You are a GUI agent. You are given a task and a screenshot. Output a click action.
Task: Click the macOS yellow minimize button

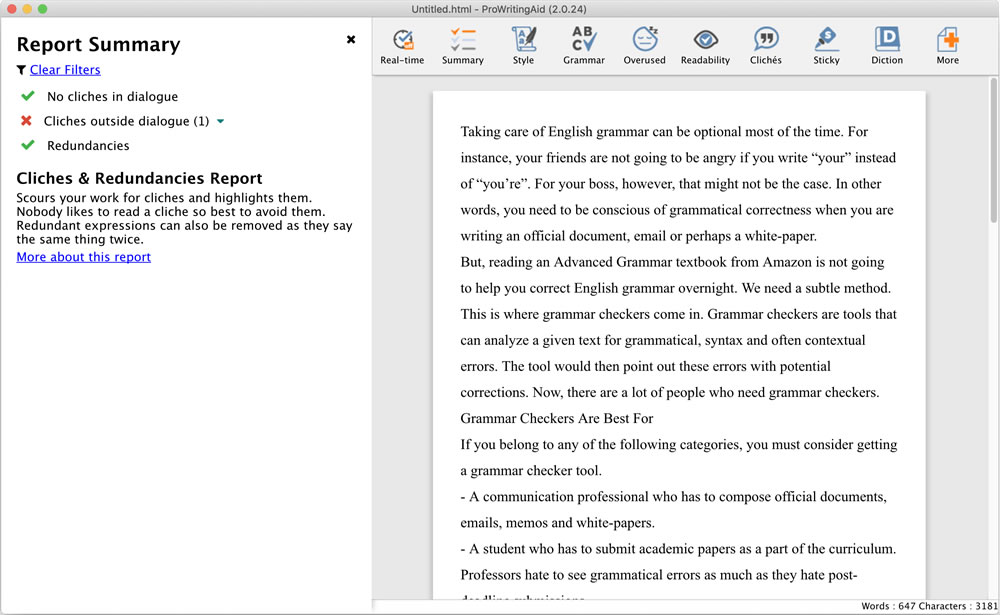point(27,9)
